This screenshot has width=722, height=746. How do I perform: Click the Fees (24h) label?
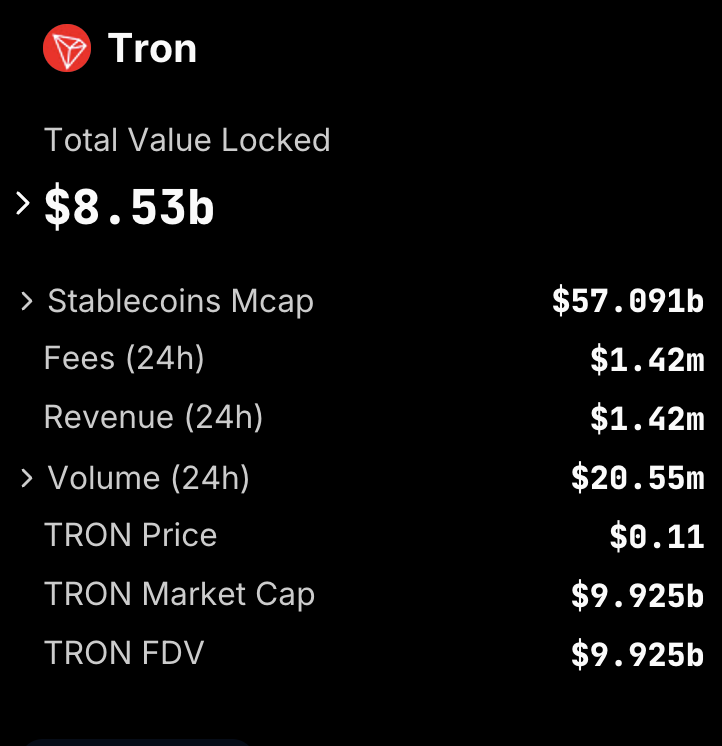[124, 358]
